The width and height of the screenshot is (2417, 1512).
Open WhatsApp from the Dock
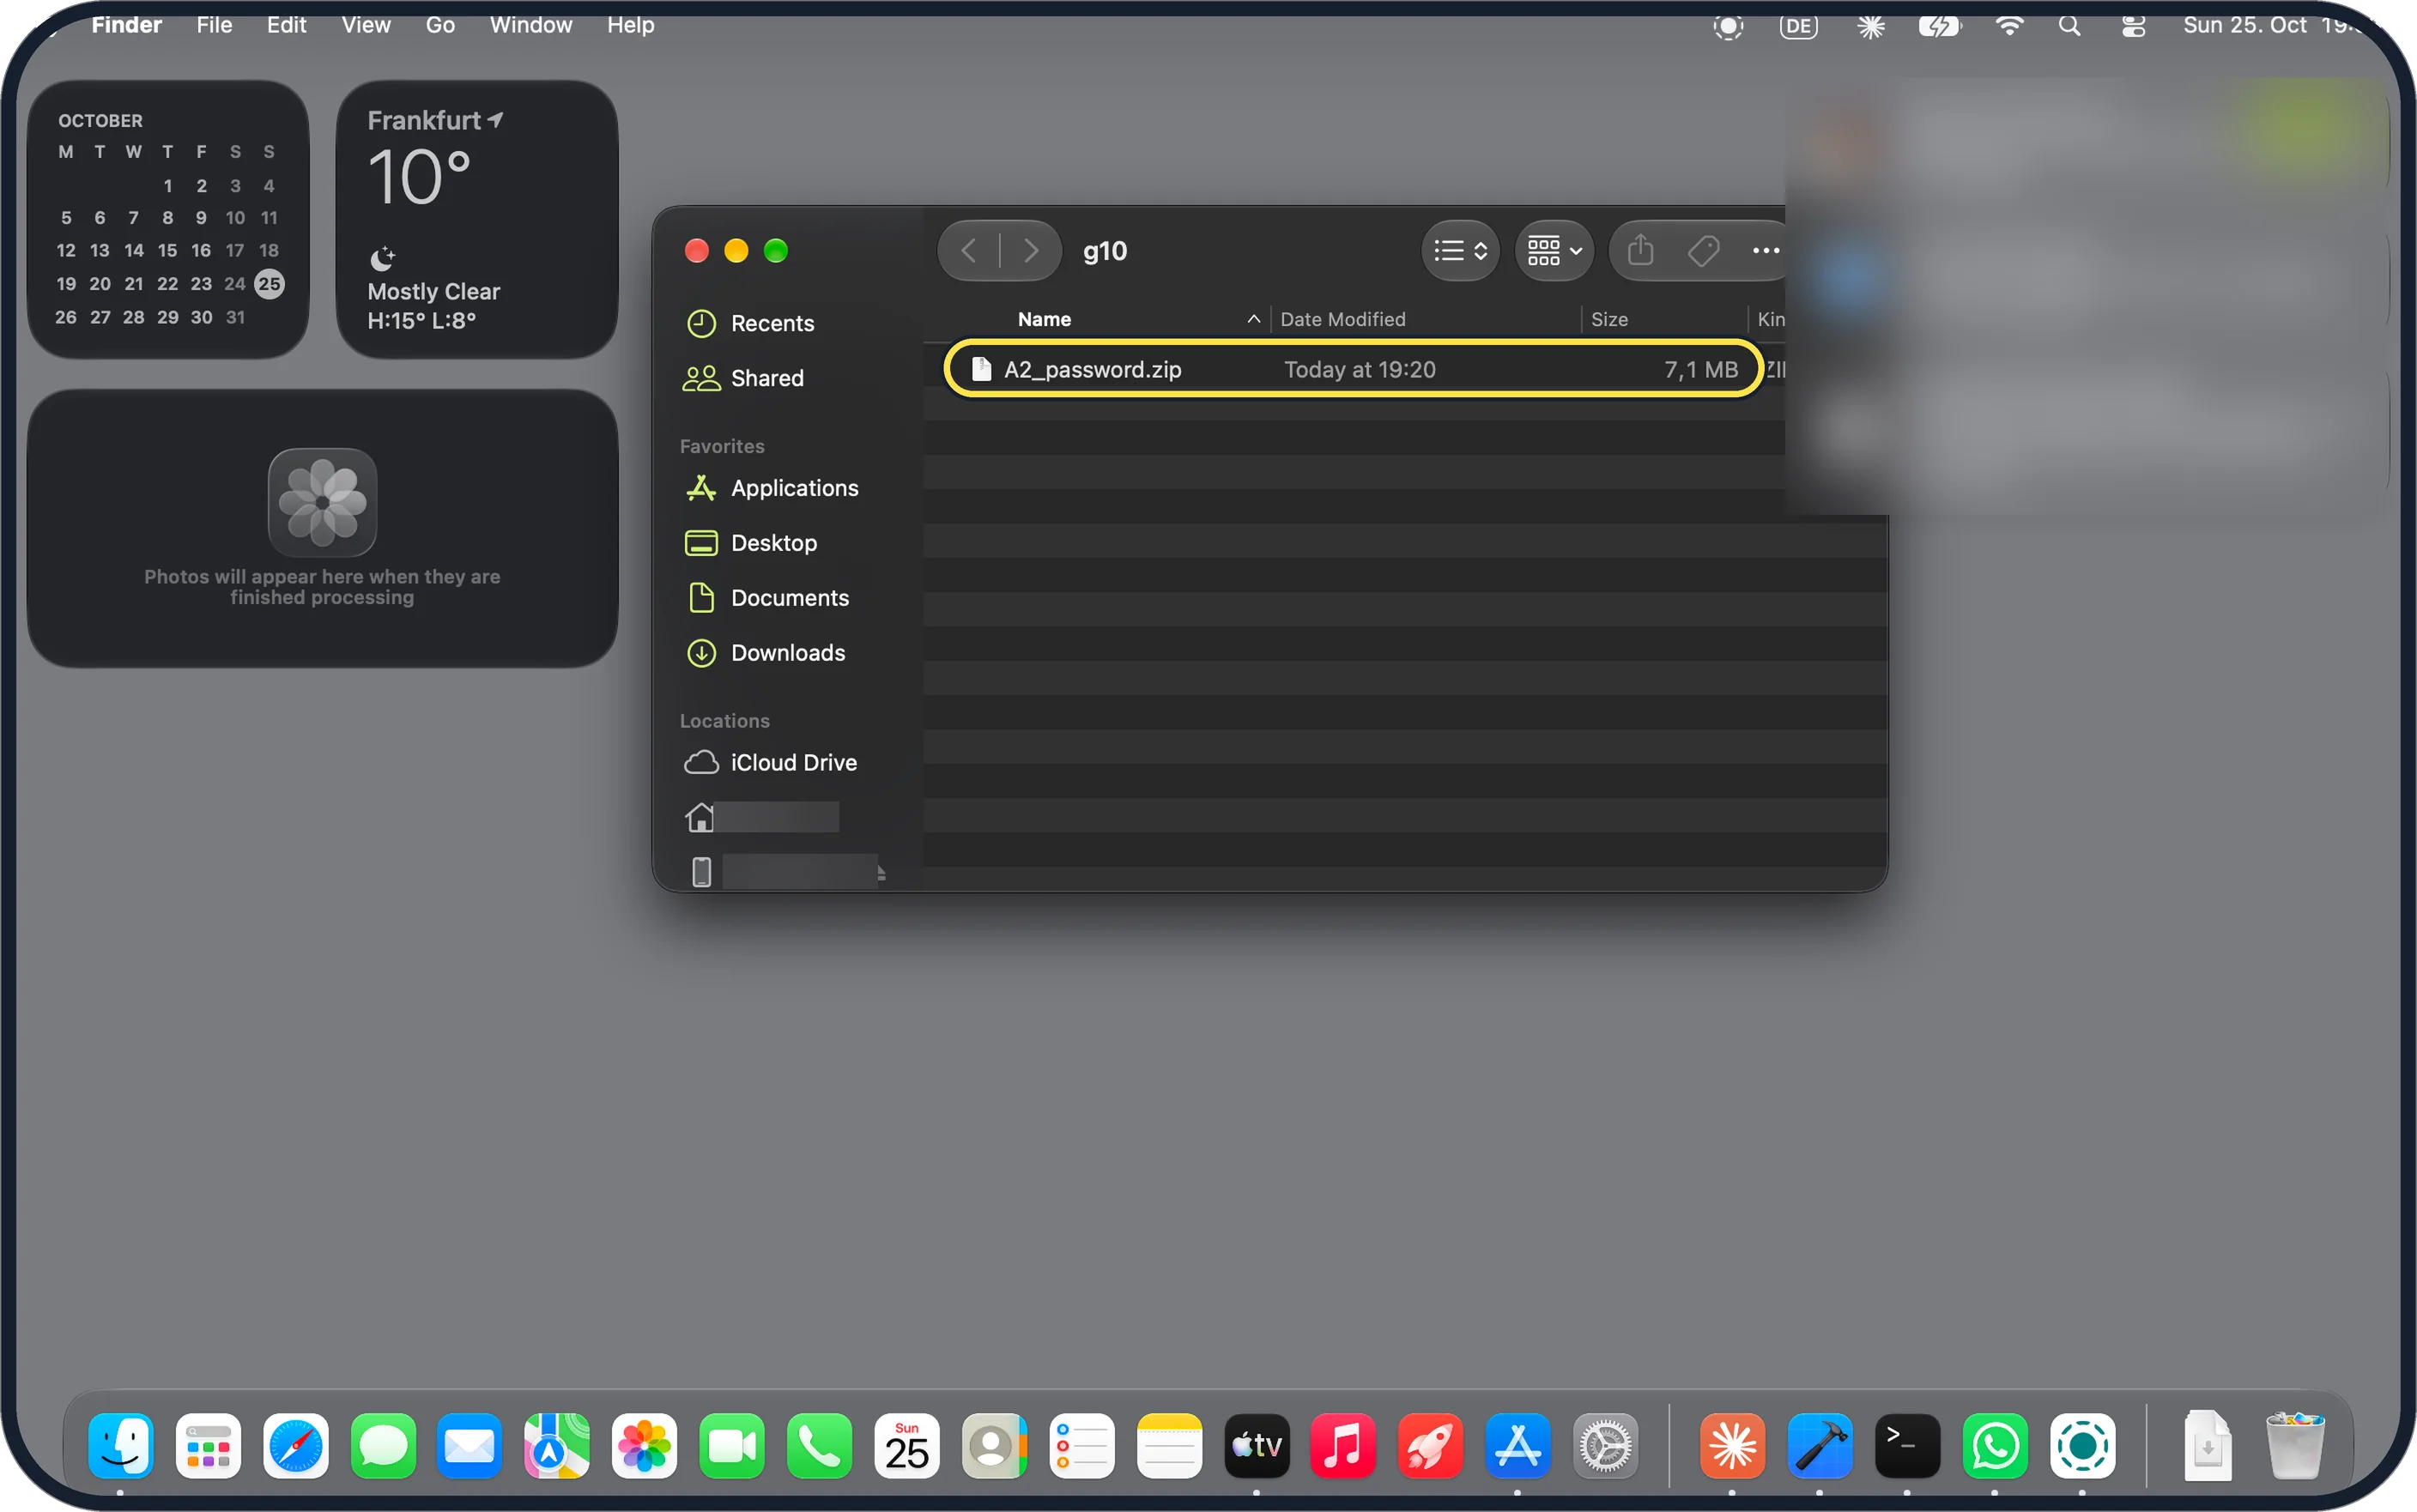[1995, 1445]
